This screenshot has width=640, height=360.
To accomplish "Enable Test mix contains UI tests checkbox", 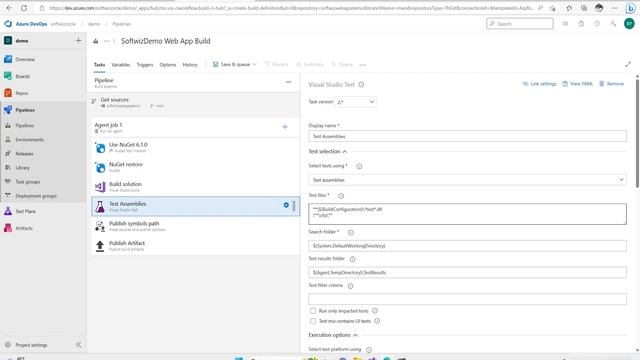I will (x=313, y=321).
